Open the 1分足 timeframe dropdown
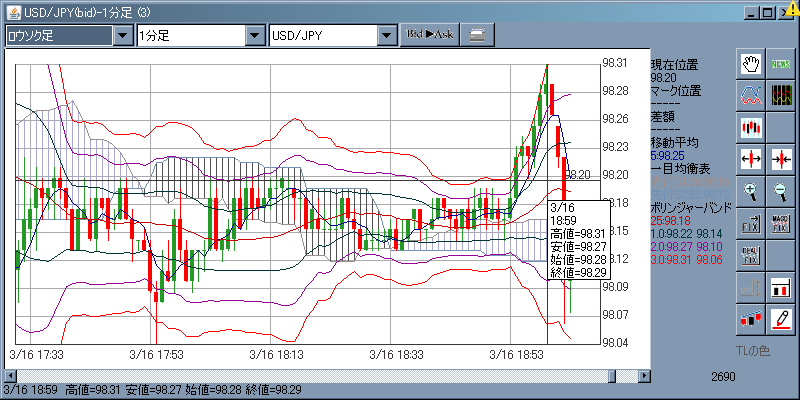Viewport: 800px width, 400px height. [x=255, y=36]
